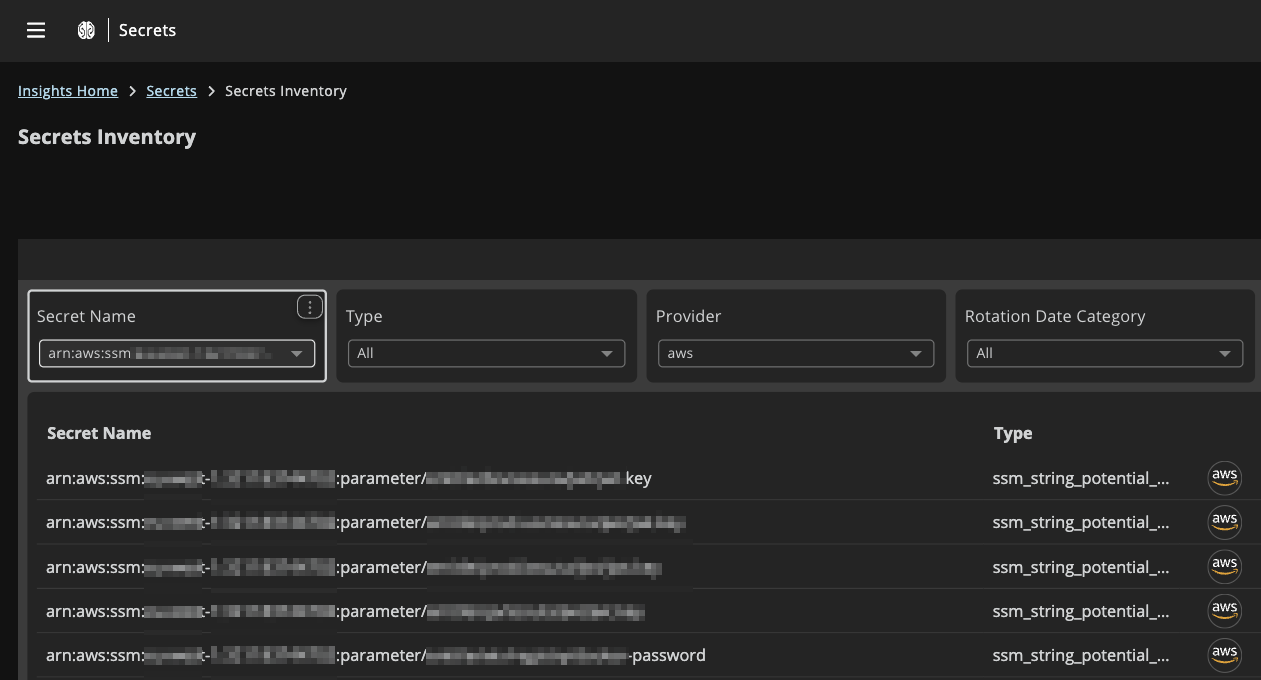Click the AWS icon on the third table row
This screenshot has height=680, width=1261.
[x=1224, y=566]
